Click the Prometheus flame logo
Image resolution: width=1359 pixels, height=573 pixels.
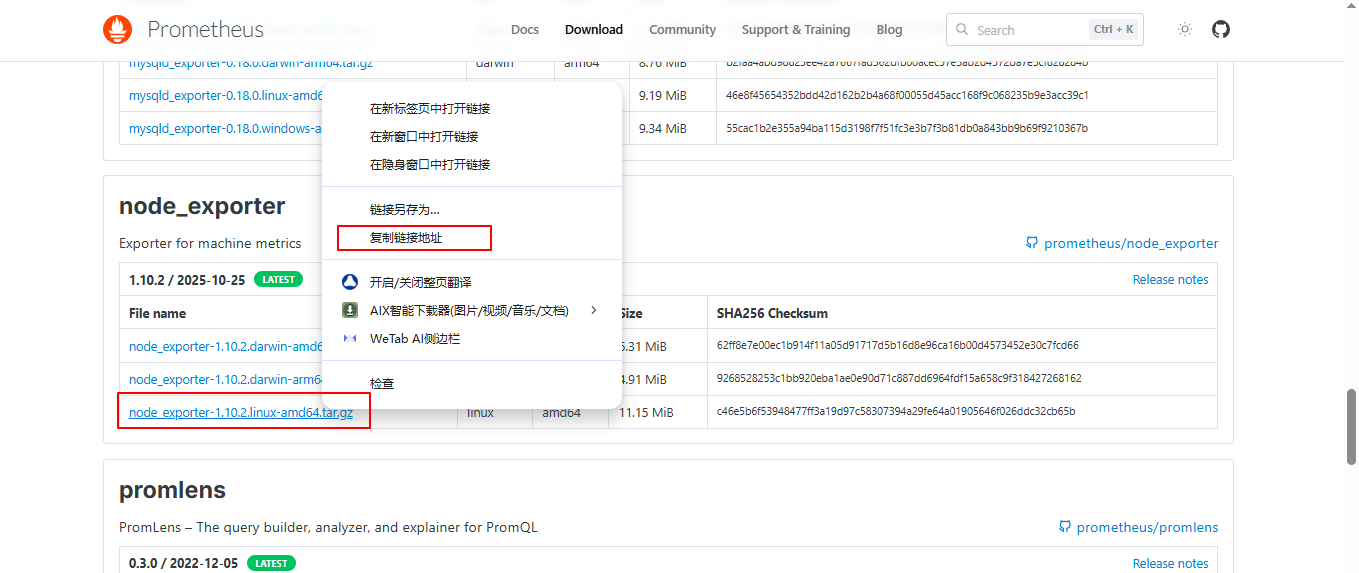(117, 30)
